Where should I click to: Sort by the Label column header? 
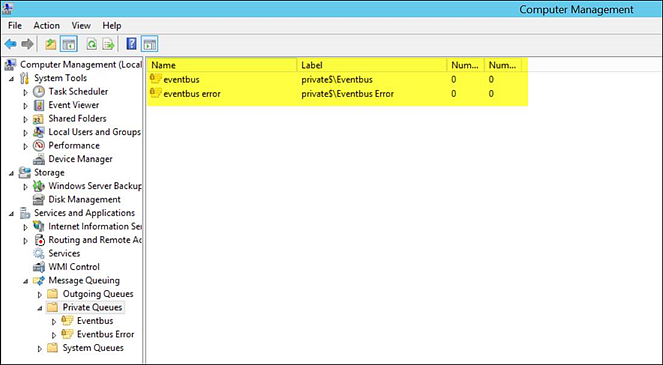pos(372,65)
